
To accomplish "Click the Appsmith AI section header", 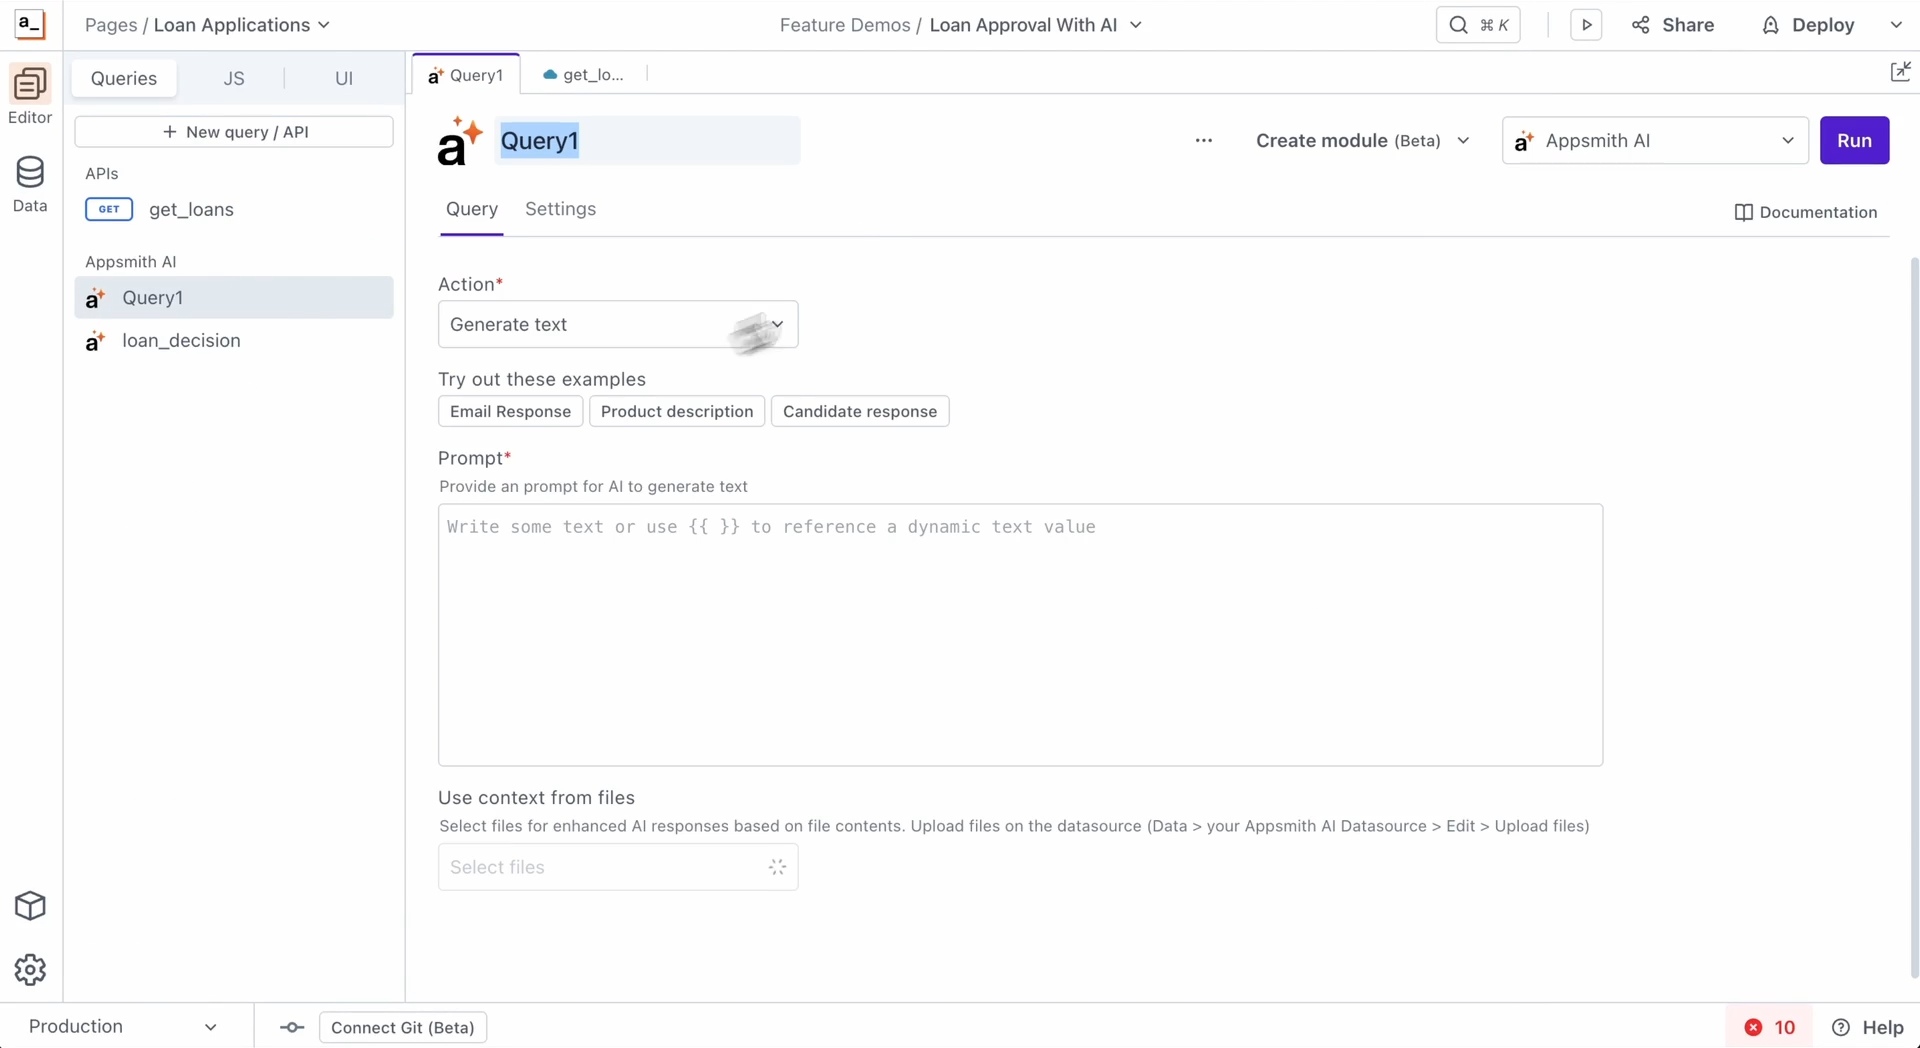I will coord(131,262).
